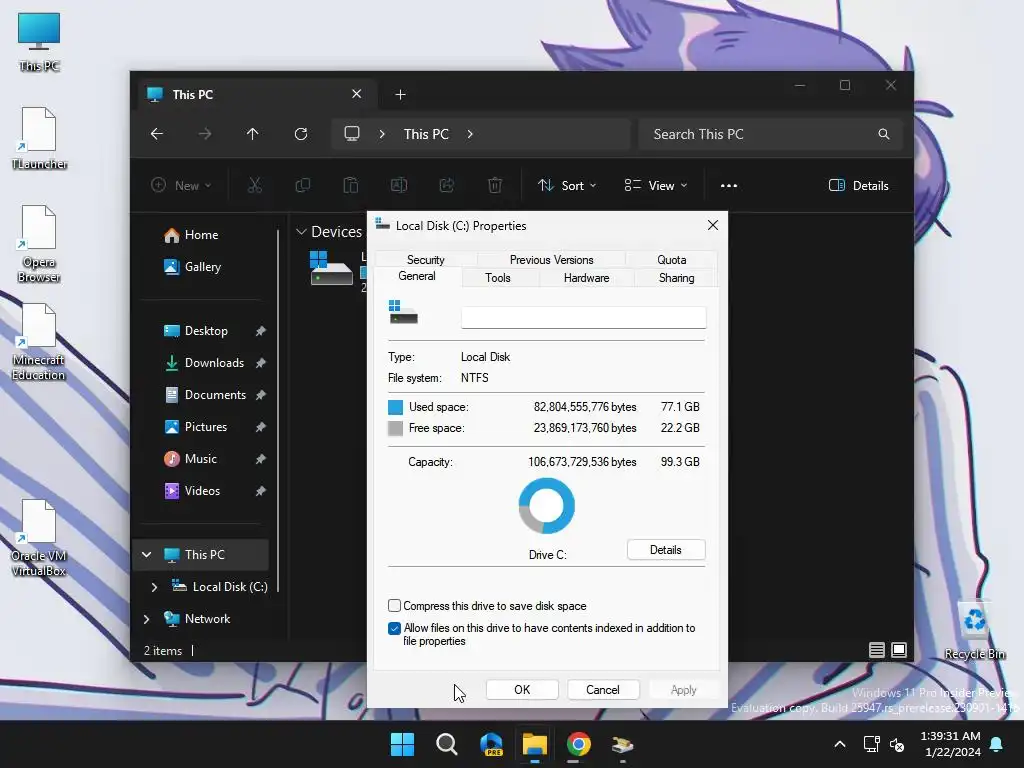
Task: Expand the Local Disk (C:) tree node
Action: [x=154, y=586]
